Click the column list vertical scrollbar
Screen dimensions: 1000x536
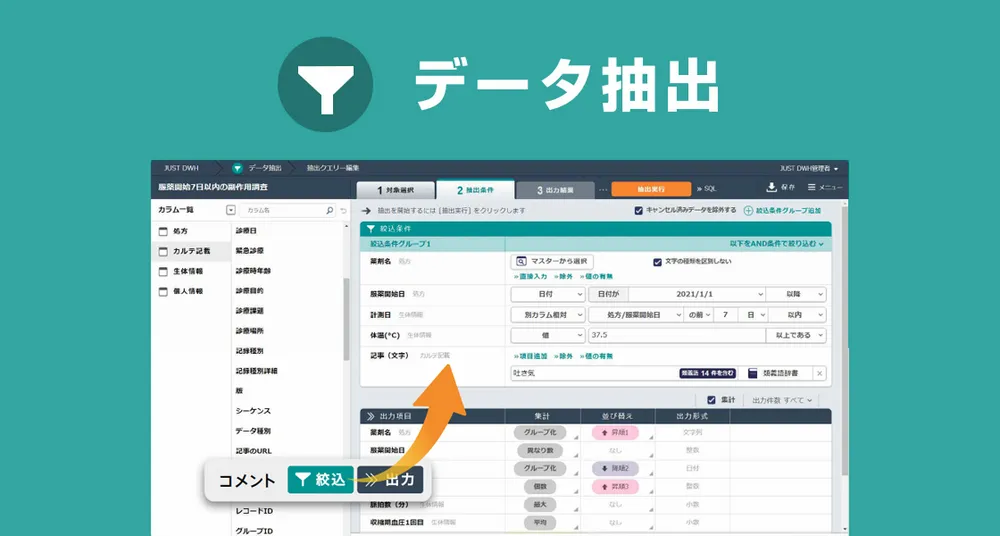click(346, 319)
